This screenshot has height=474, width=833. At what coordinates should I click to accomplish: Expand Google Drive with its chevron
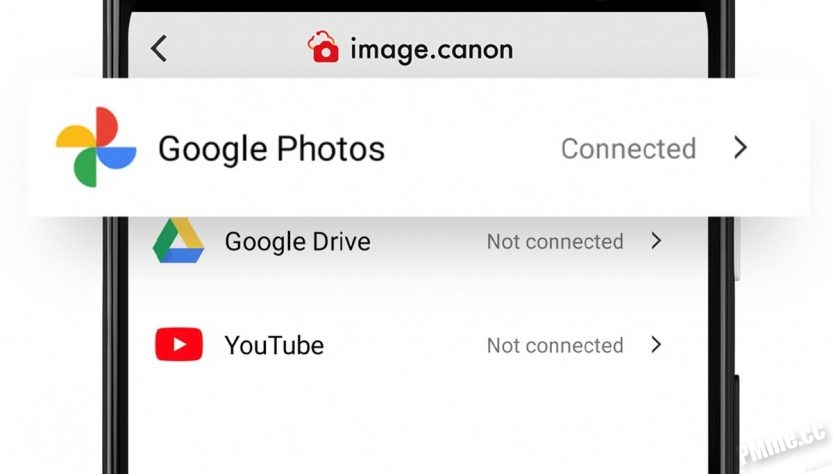pos(657,241)
